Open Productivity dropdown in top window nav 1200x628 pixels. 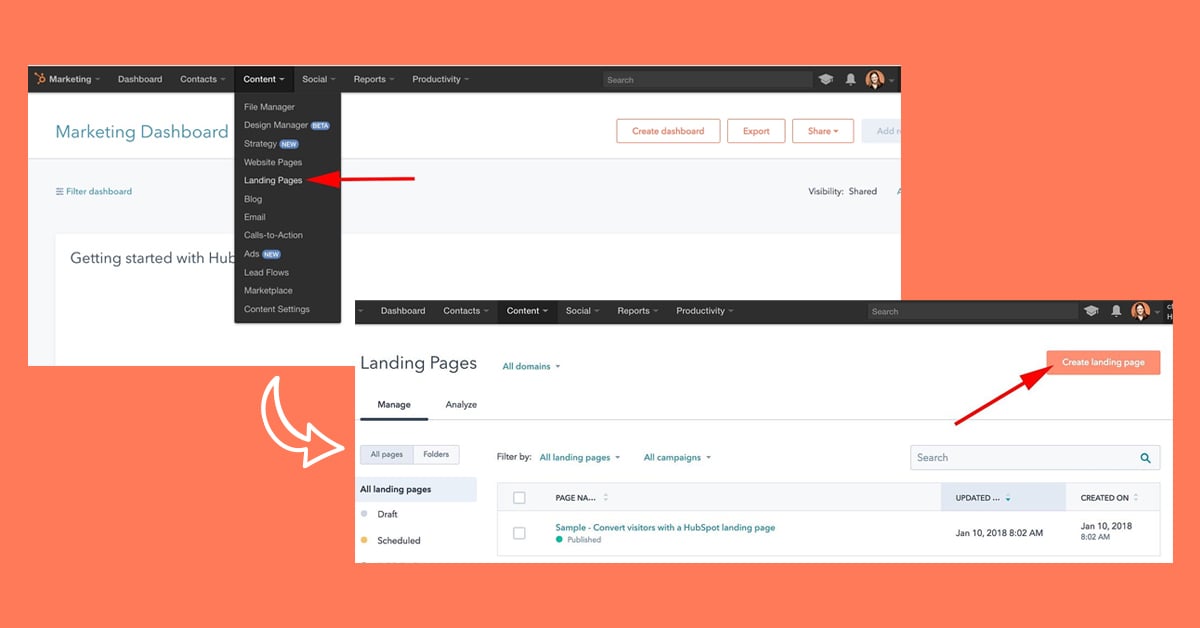441,79
